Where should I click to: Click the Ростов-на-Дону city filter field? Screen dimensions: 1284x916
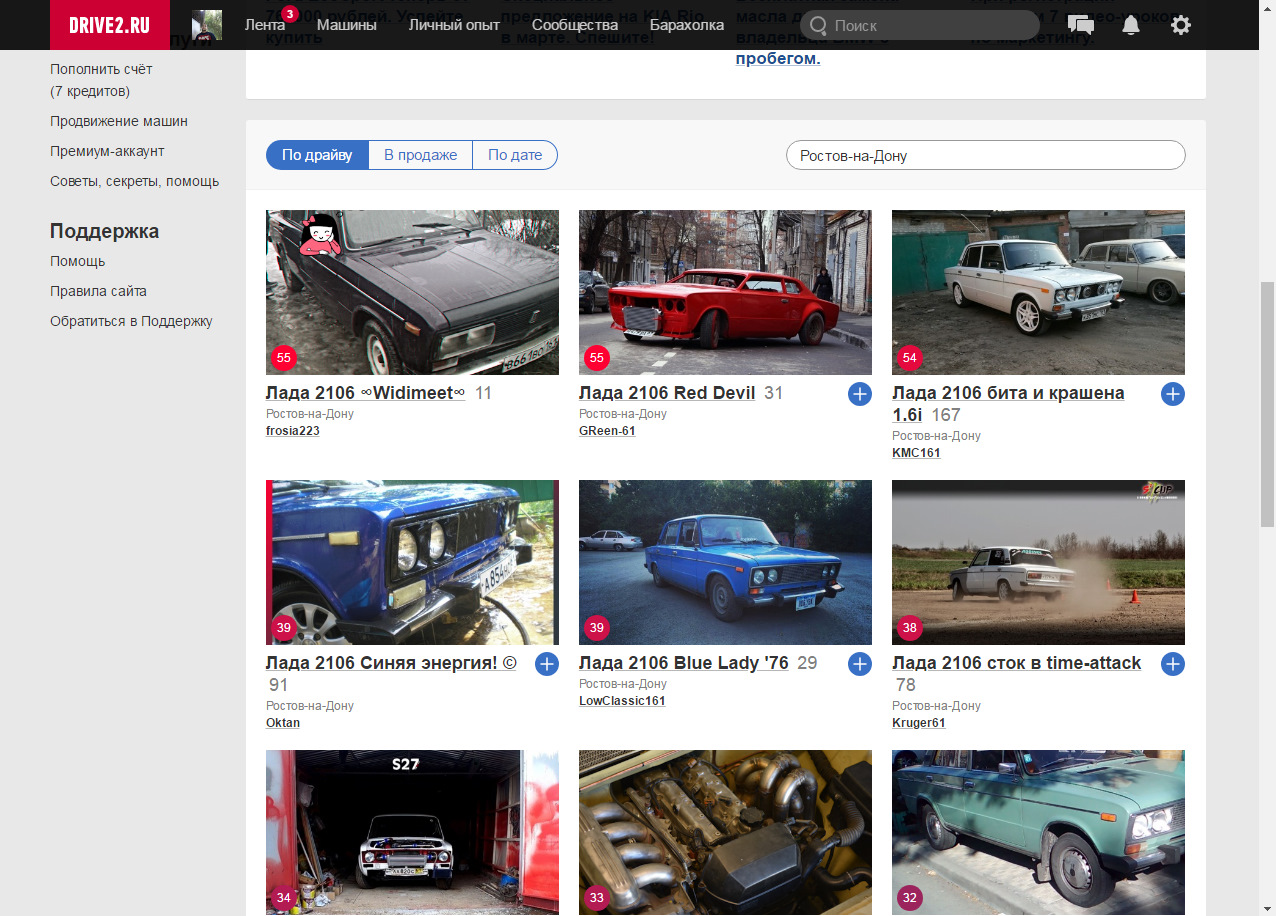pos(986,155)
